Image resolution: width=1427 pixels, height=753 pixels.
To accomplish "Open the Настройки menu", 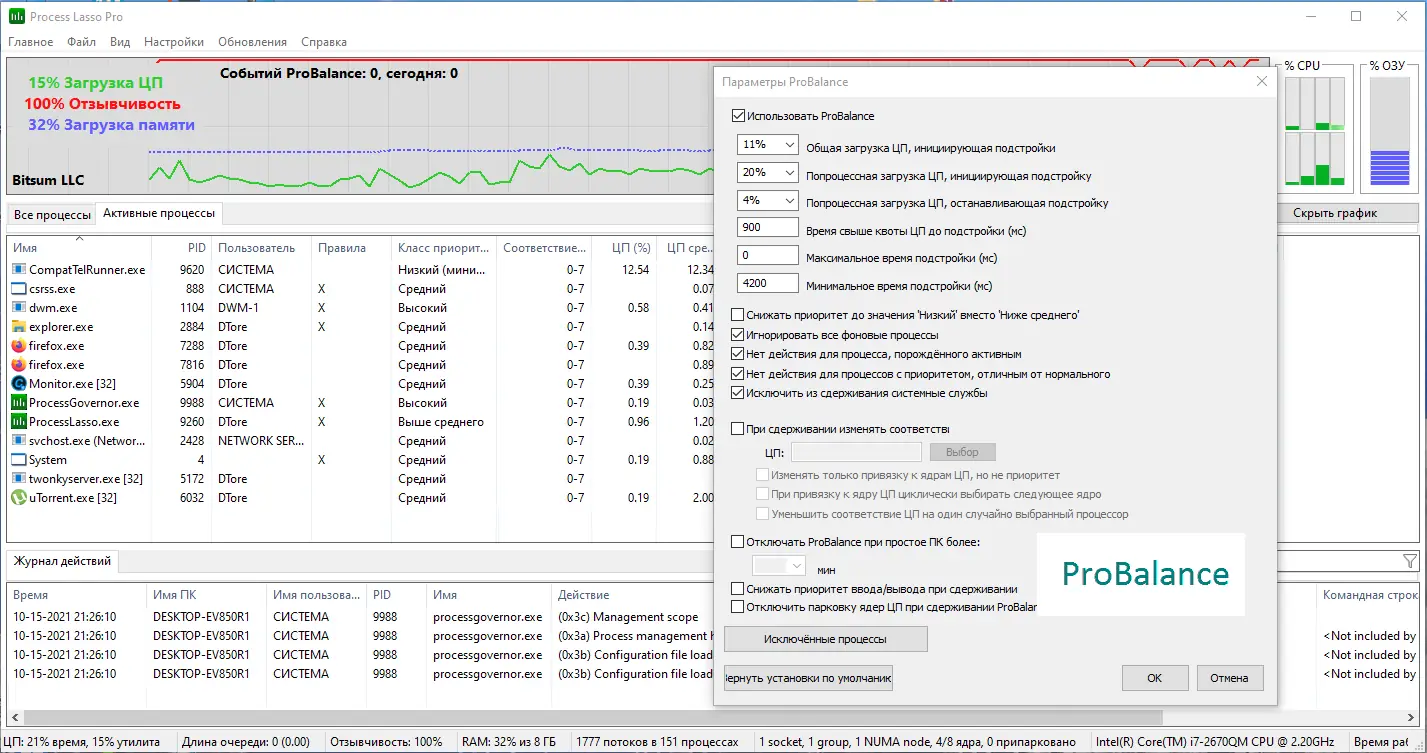I will coord(174,42).
